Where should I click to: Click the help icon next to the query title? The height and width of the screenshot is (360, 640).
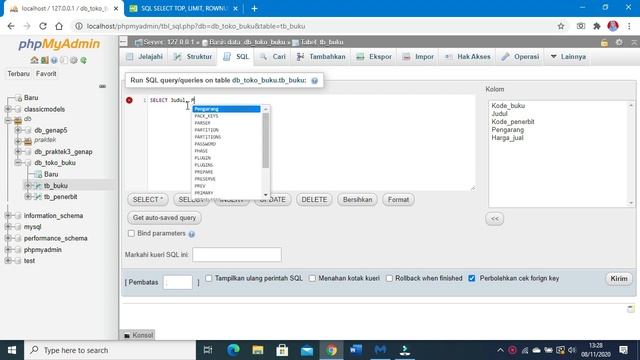(x=314, y=81)
